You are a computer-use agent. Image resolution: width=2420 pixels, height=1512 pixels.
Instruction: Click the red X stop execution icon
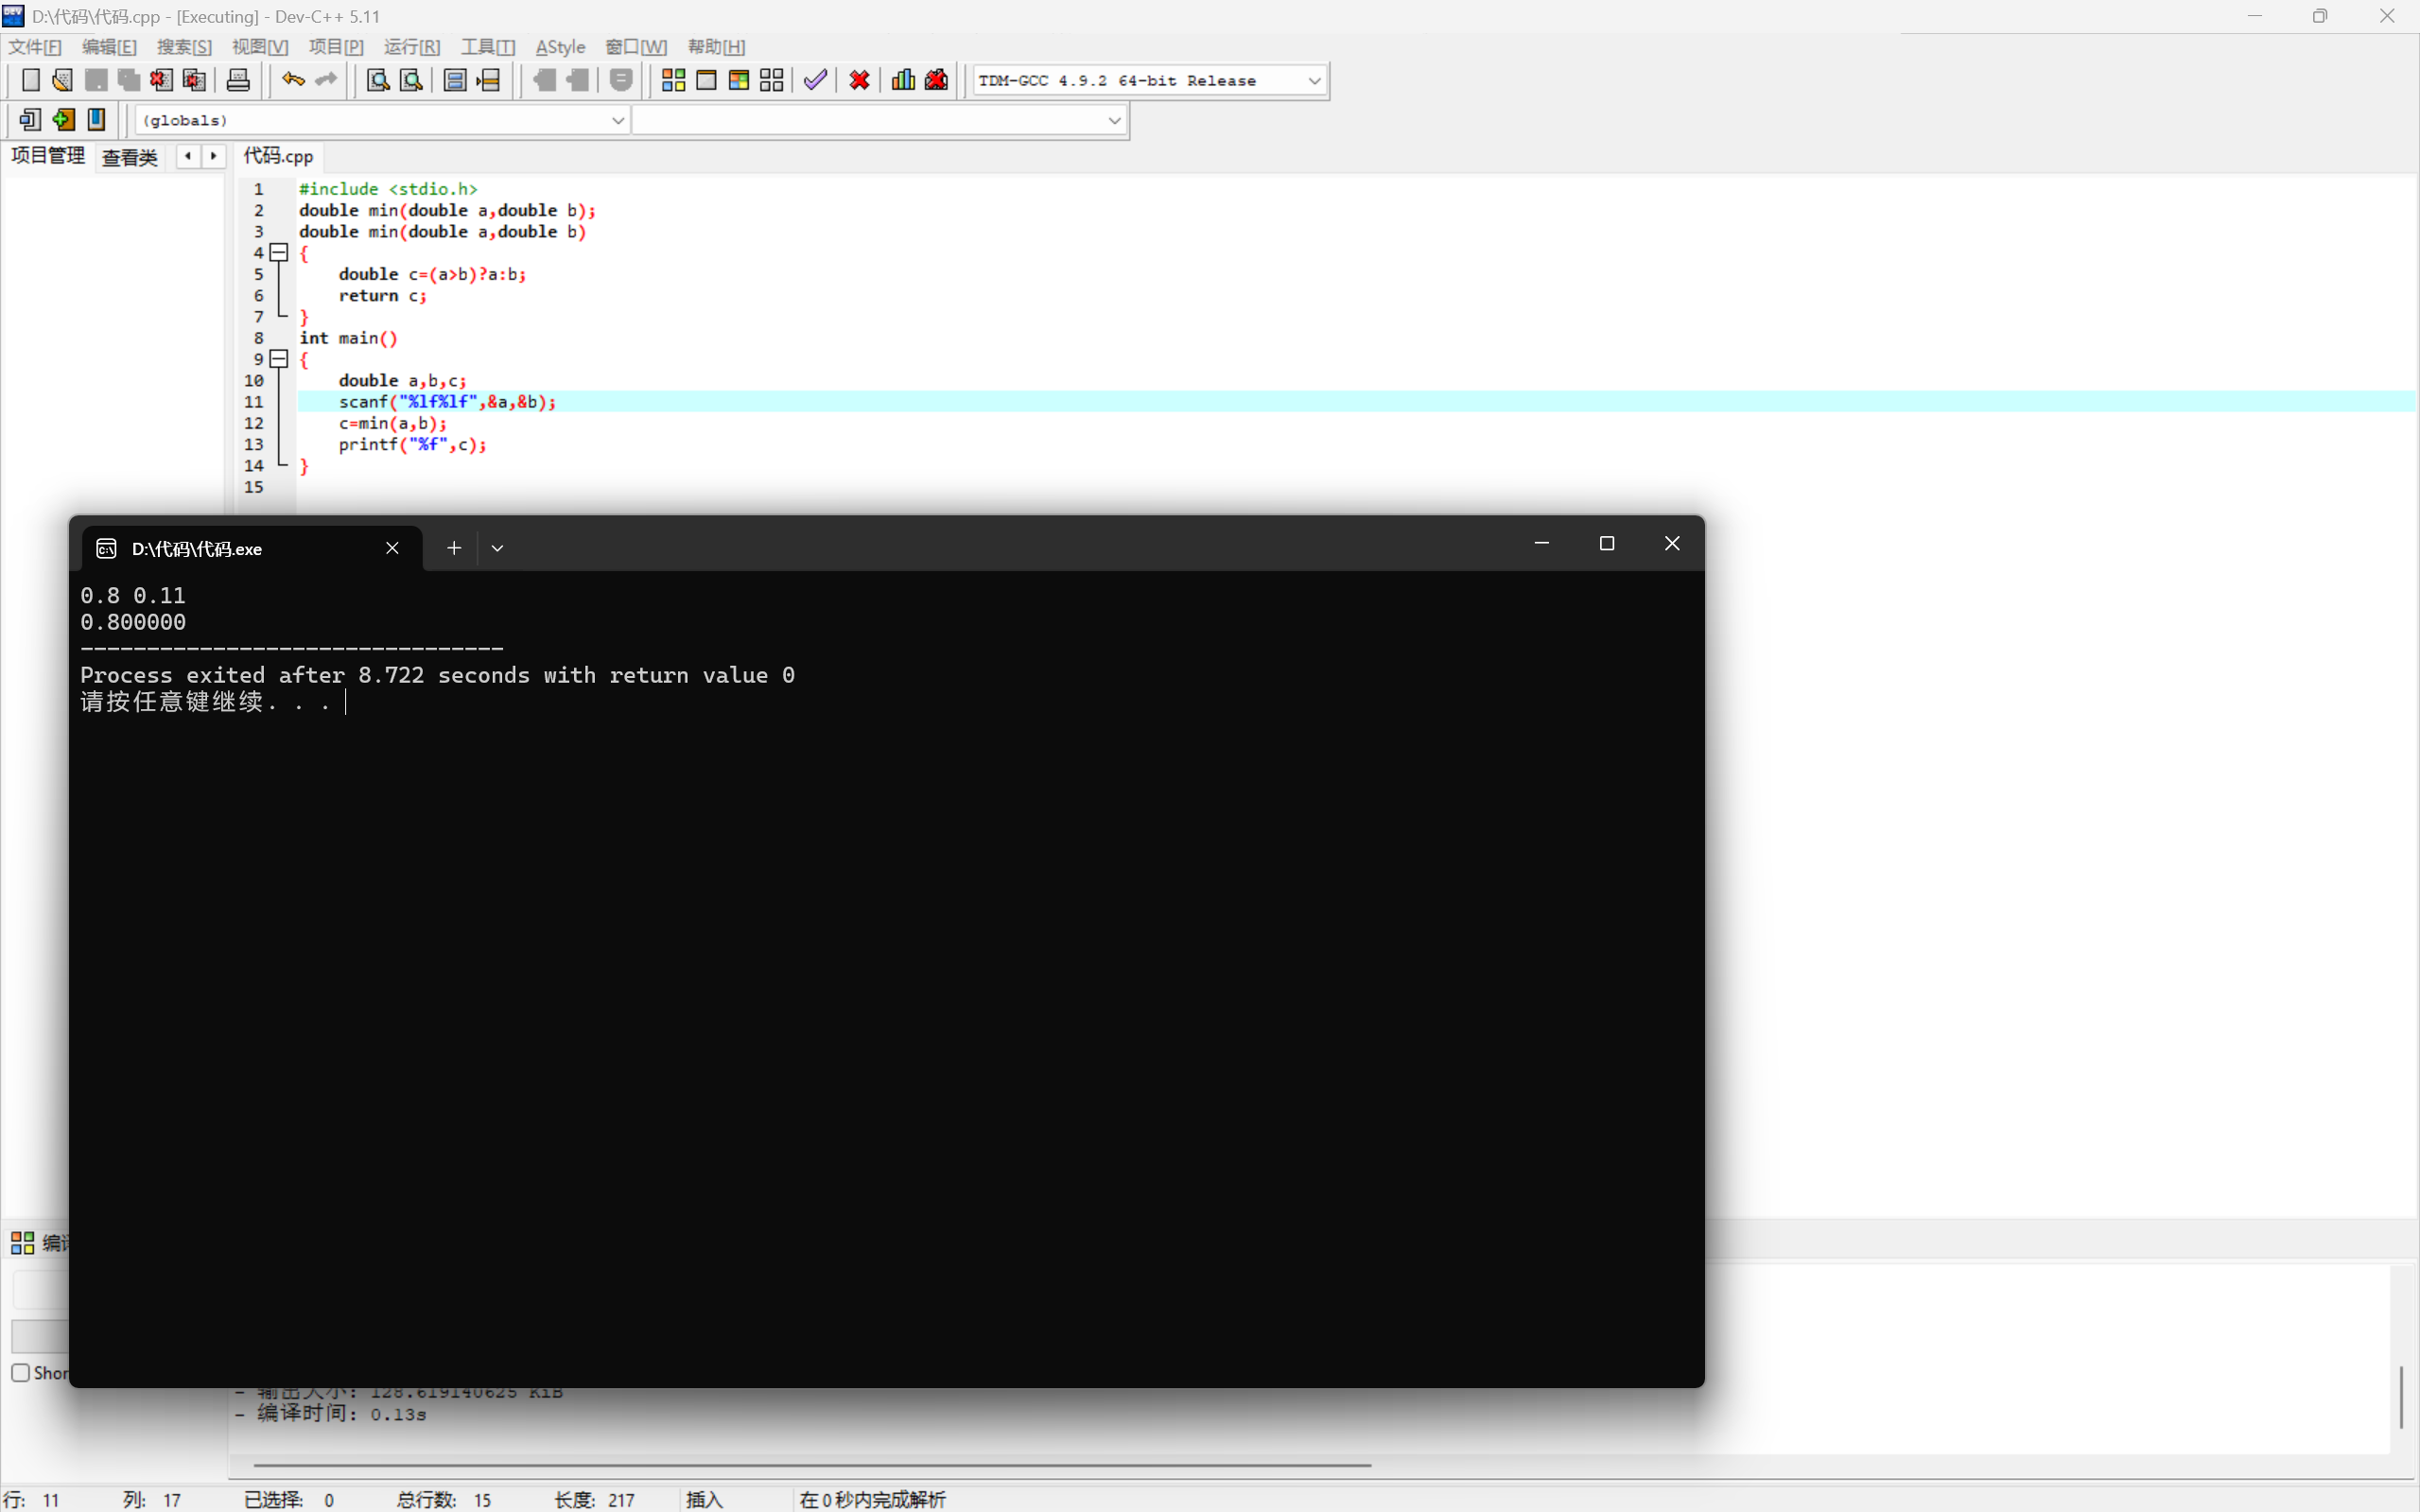pyautogui.click(x=859, y=80)
